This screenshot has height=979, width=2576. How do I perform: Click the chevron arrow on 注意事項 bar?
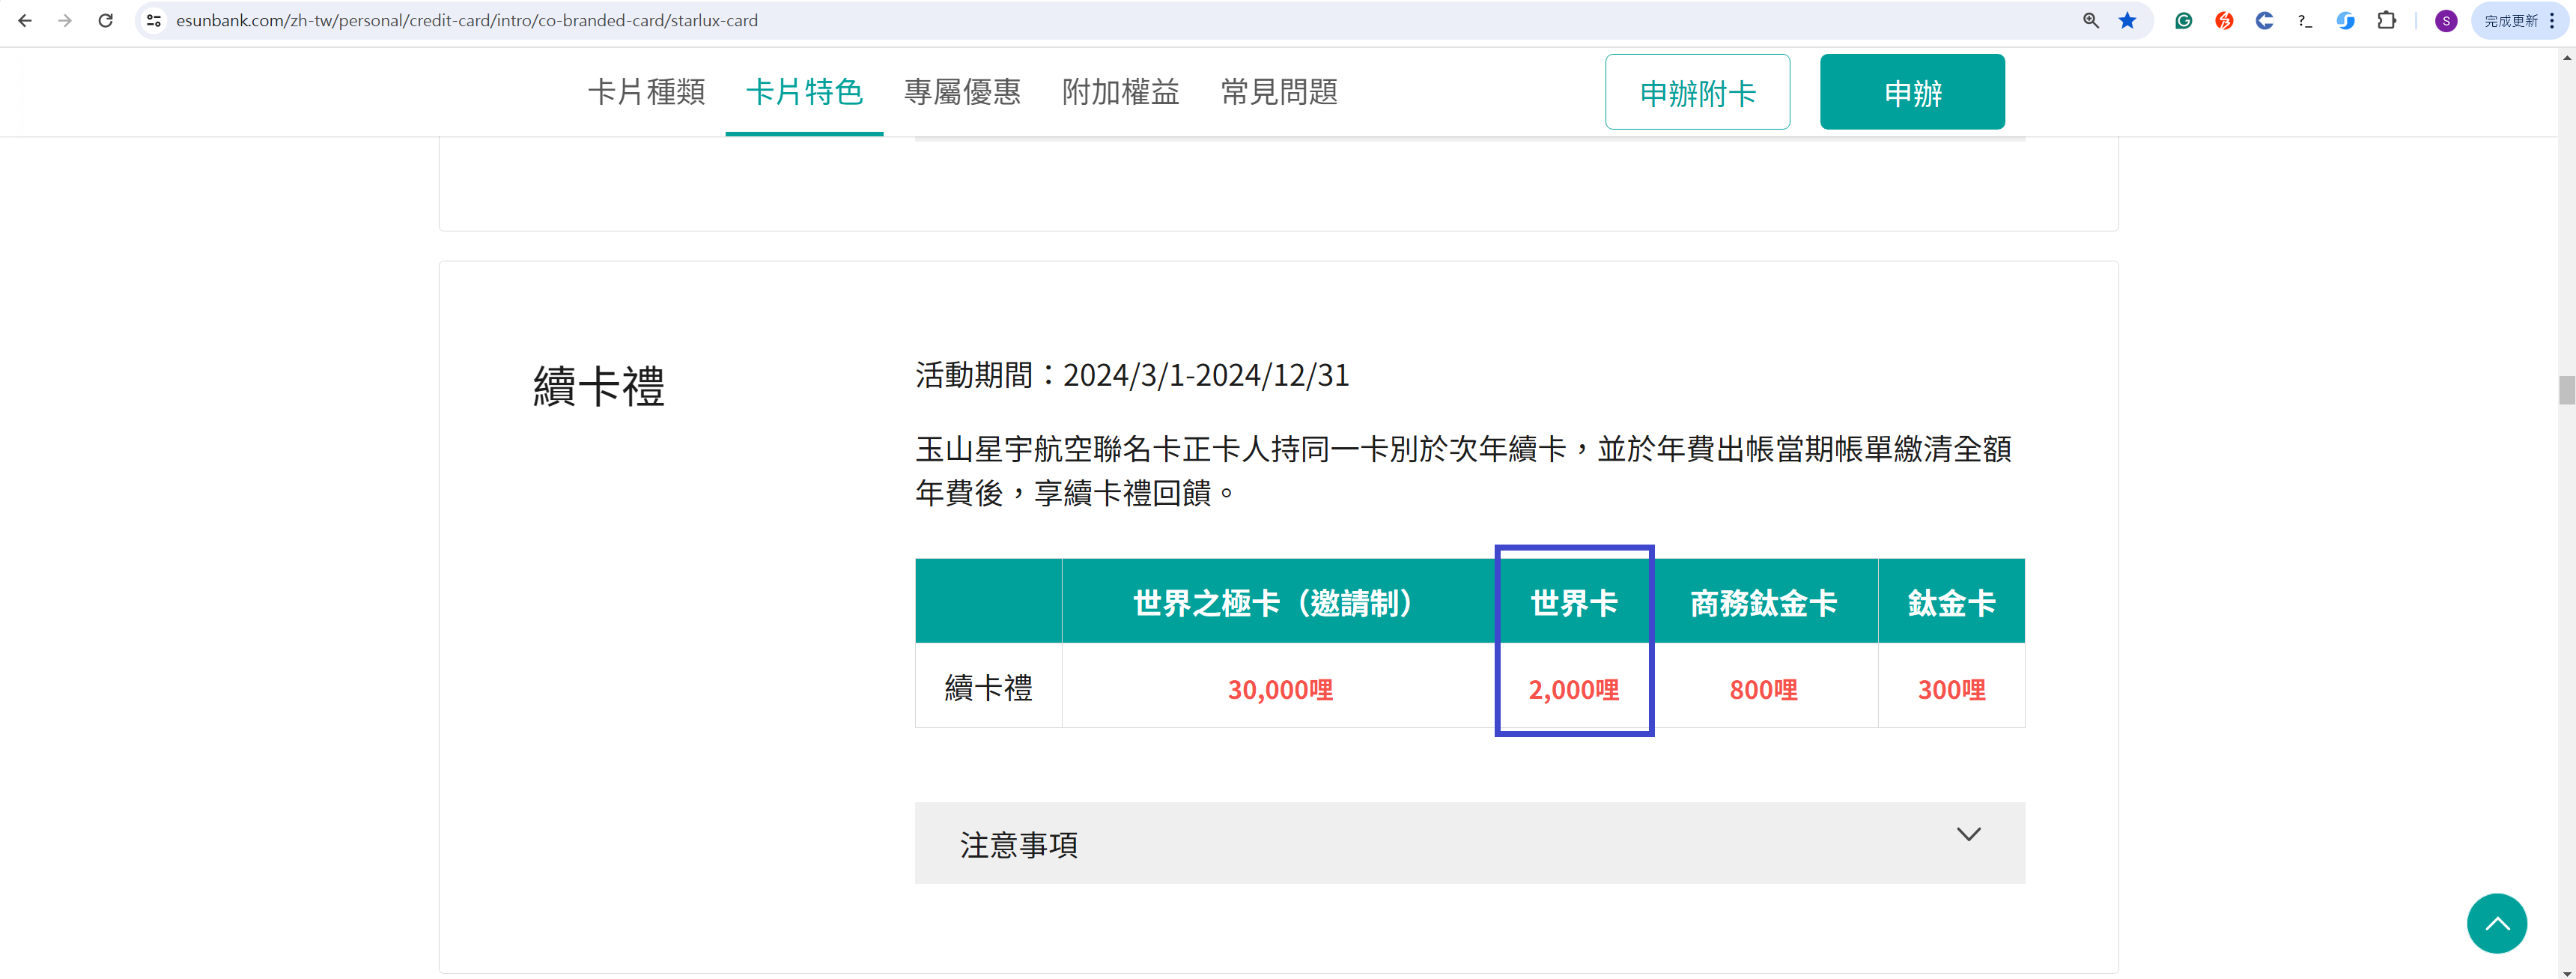pyautogui.click(x=1967, y=835)
